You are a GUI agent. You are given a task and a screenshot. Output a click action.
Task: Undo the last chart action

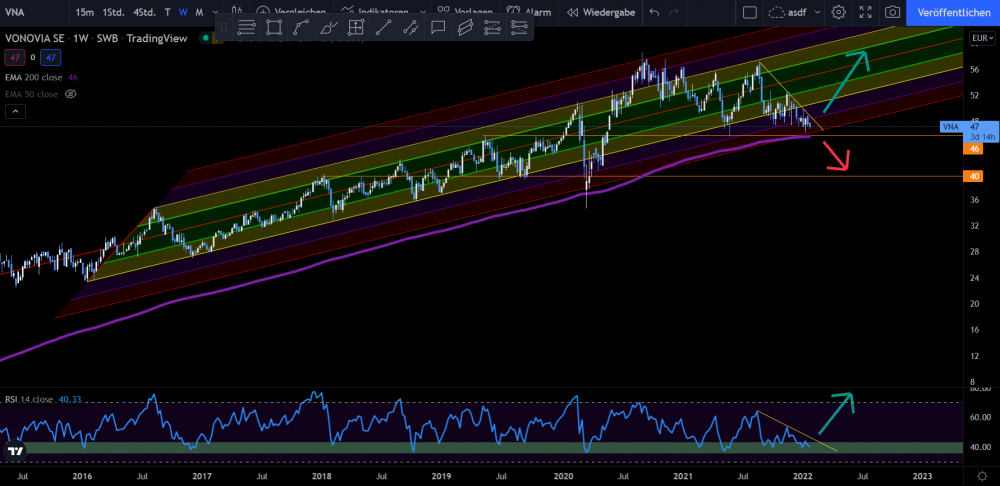pos(654,12)
